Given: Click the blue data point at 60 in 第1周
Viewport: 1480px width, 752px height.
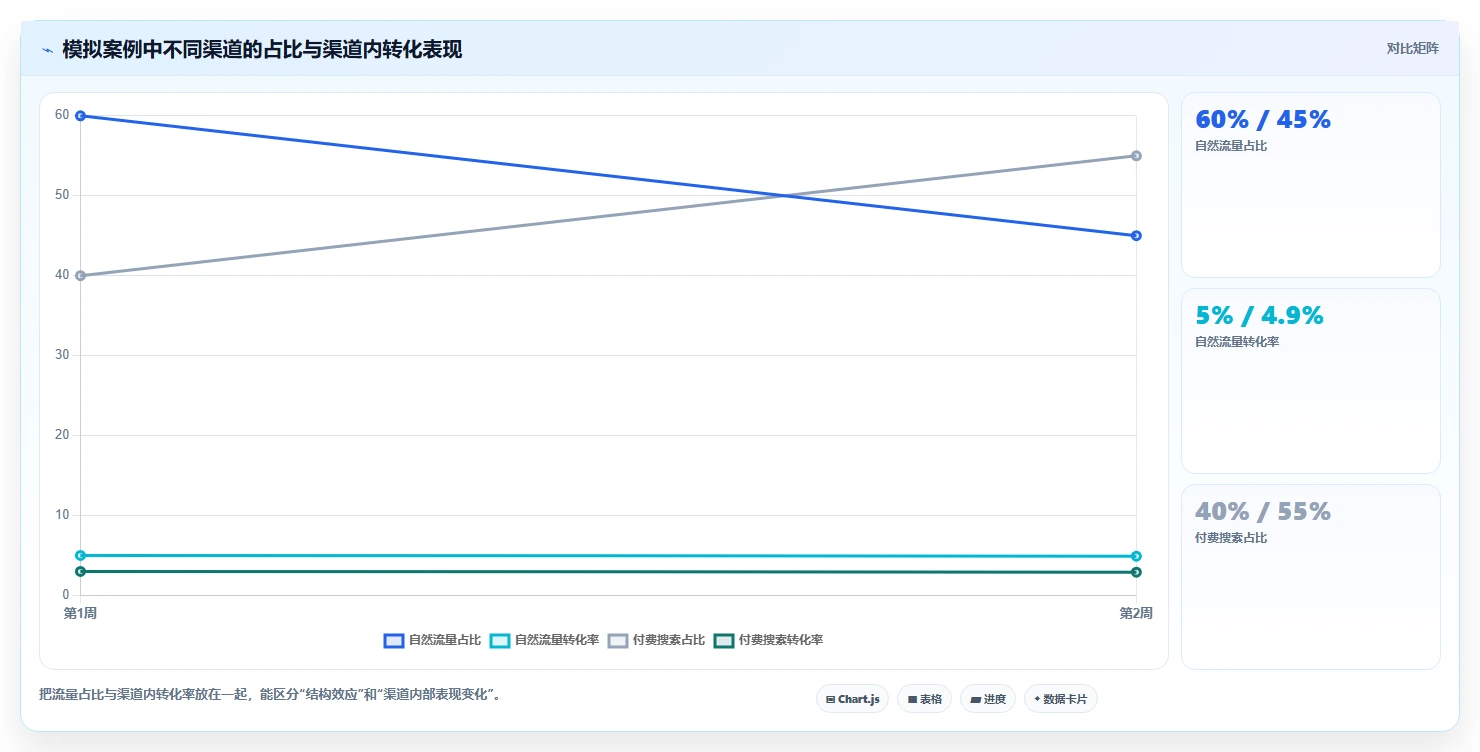Looking at the screenshot, I should tap(80, 116).
